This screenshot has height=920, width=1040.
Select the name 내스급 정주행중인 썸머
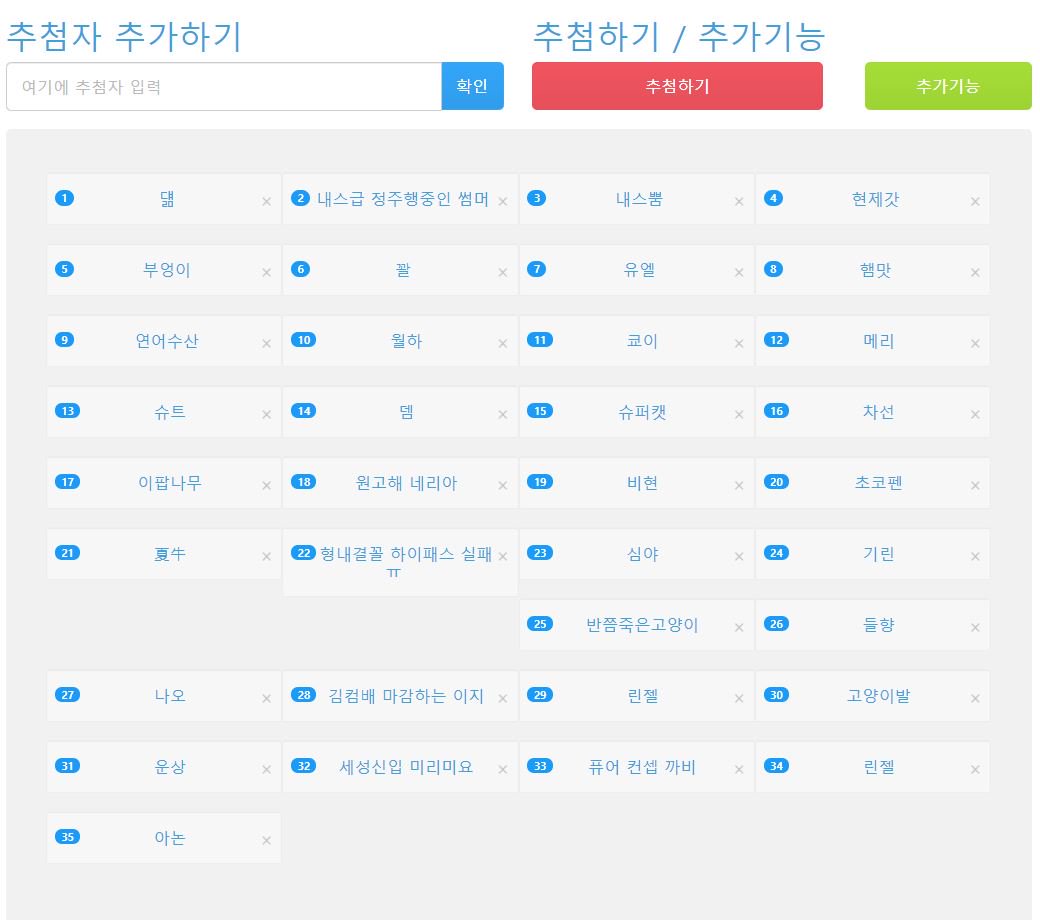pyautogui.click(x=403, y=199)
